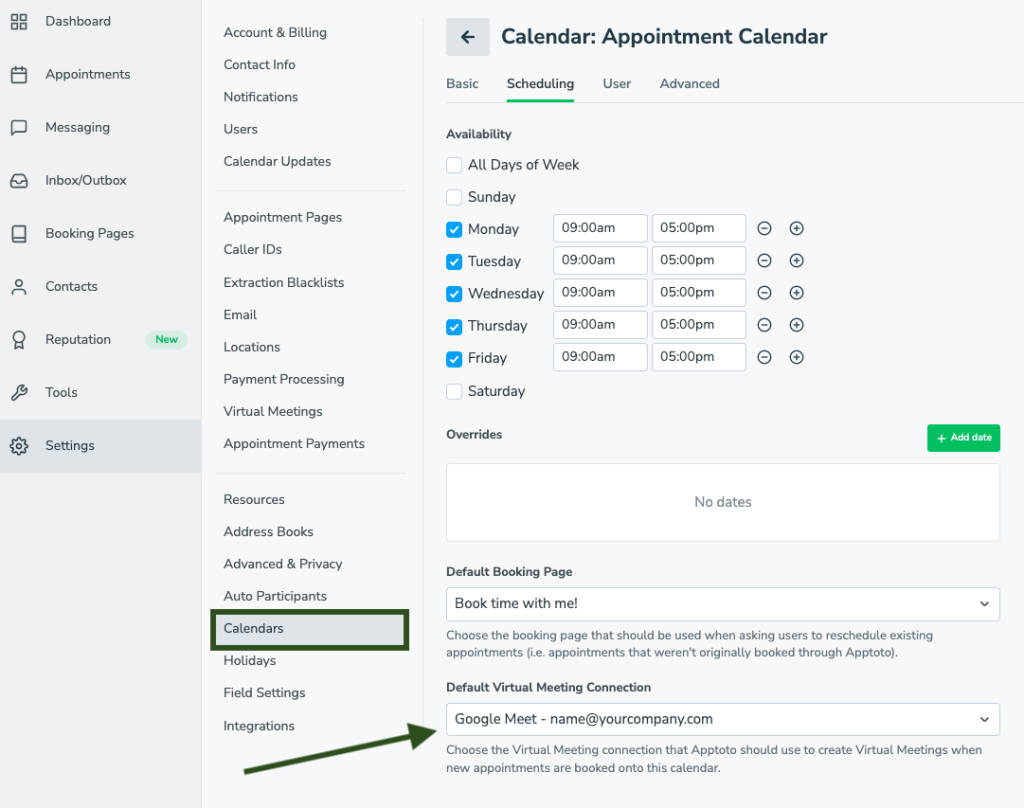1024x808 pixels.
Task: Click the Add date button
Action: point(963,438)
